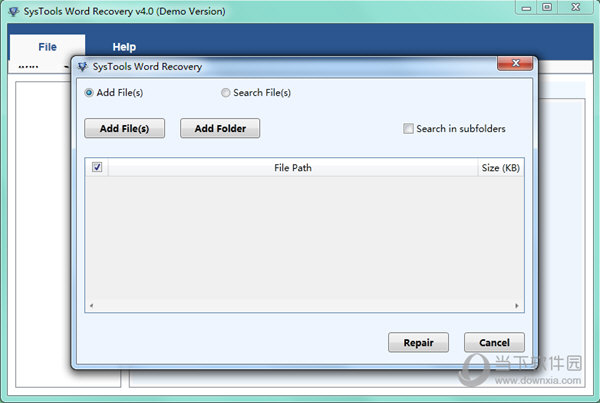Open the File tab in main window
The width and height of the screenshot is (600, 403).
point(47,47)
